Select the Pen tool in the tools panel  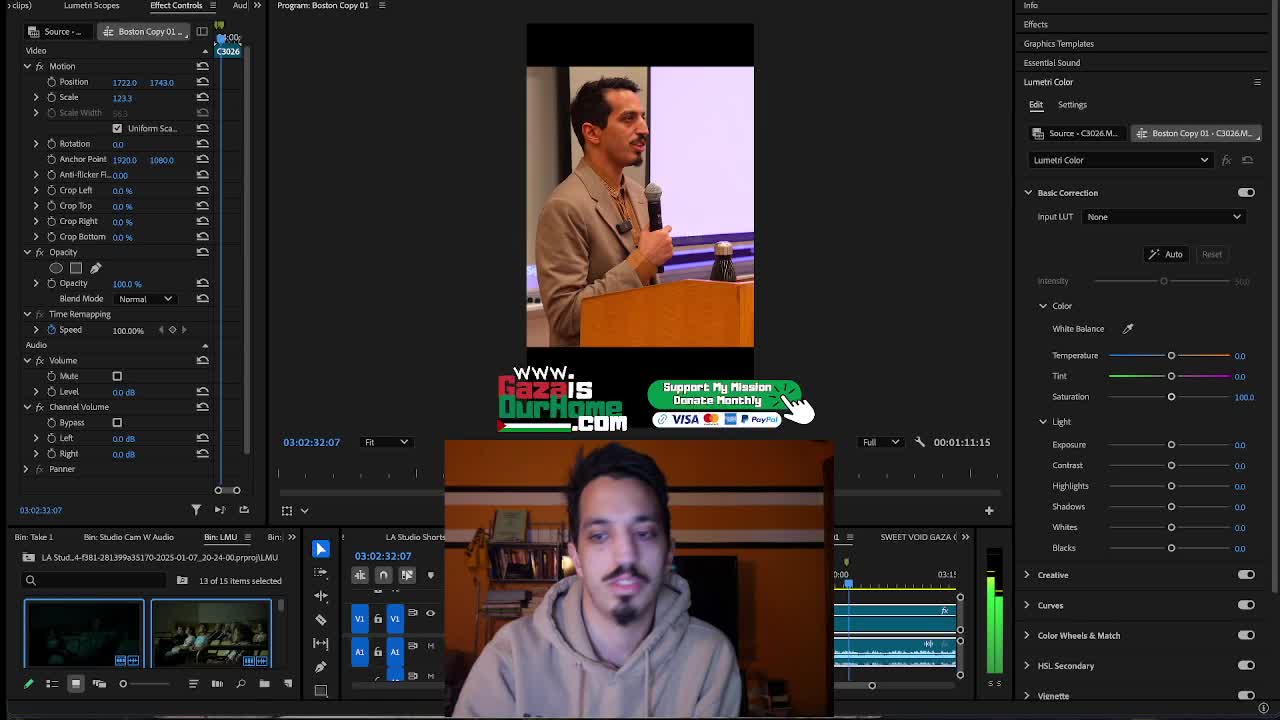click(x=320, y=666)
